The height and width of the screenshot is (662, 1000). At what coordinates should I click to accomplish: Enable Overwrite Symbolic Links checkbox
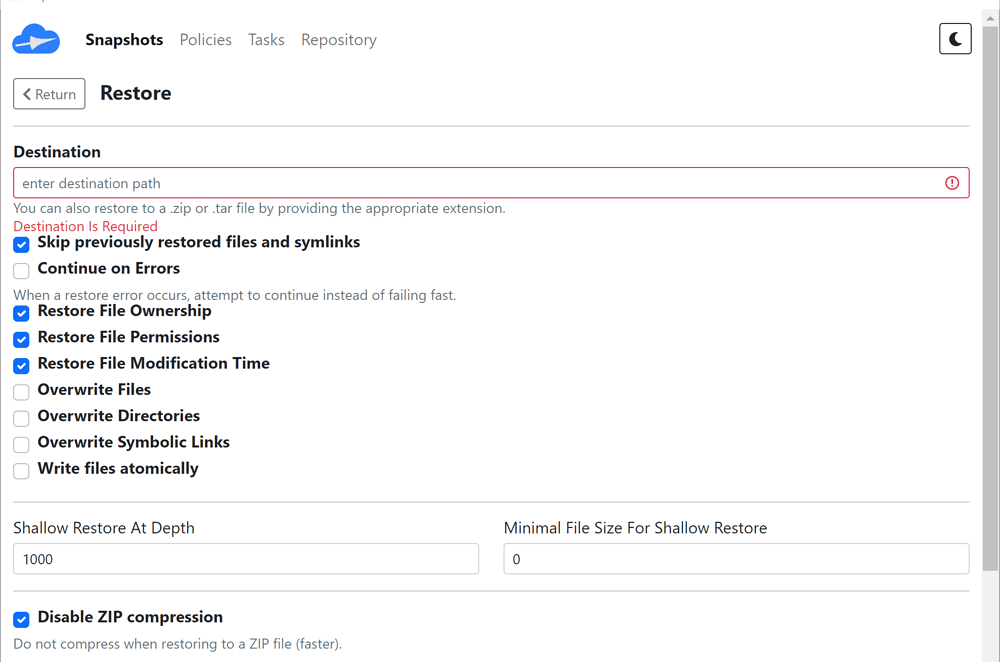coord(21,444)
